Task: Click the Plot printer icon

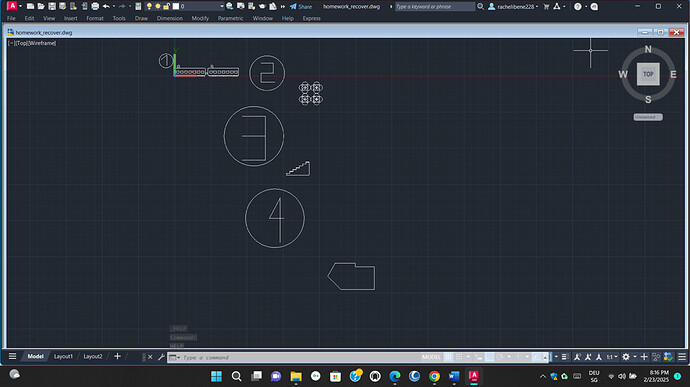Action: 95,6
